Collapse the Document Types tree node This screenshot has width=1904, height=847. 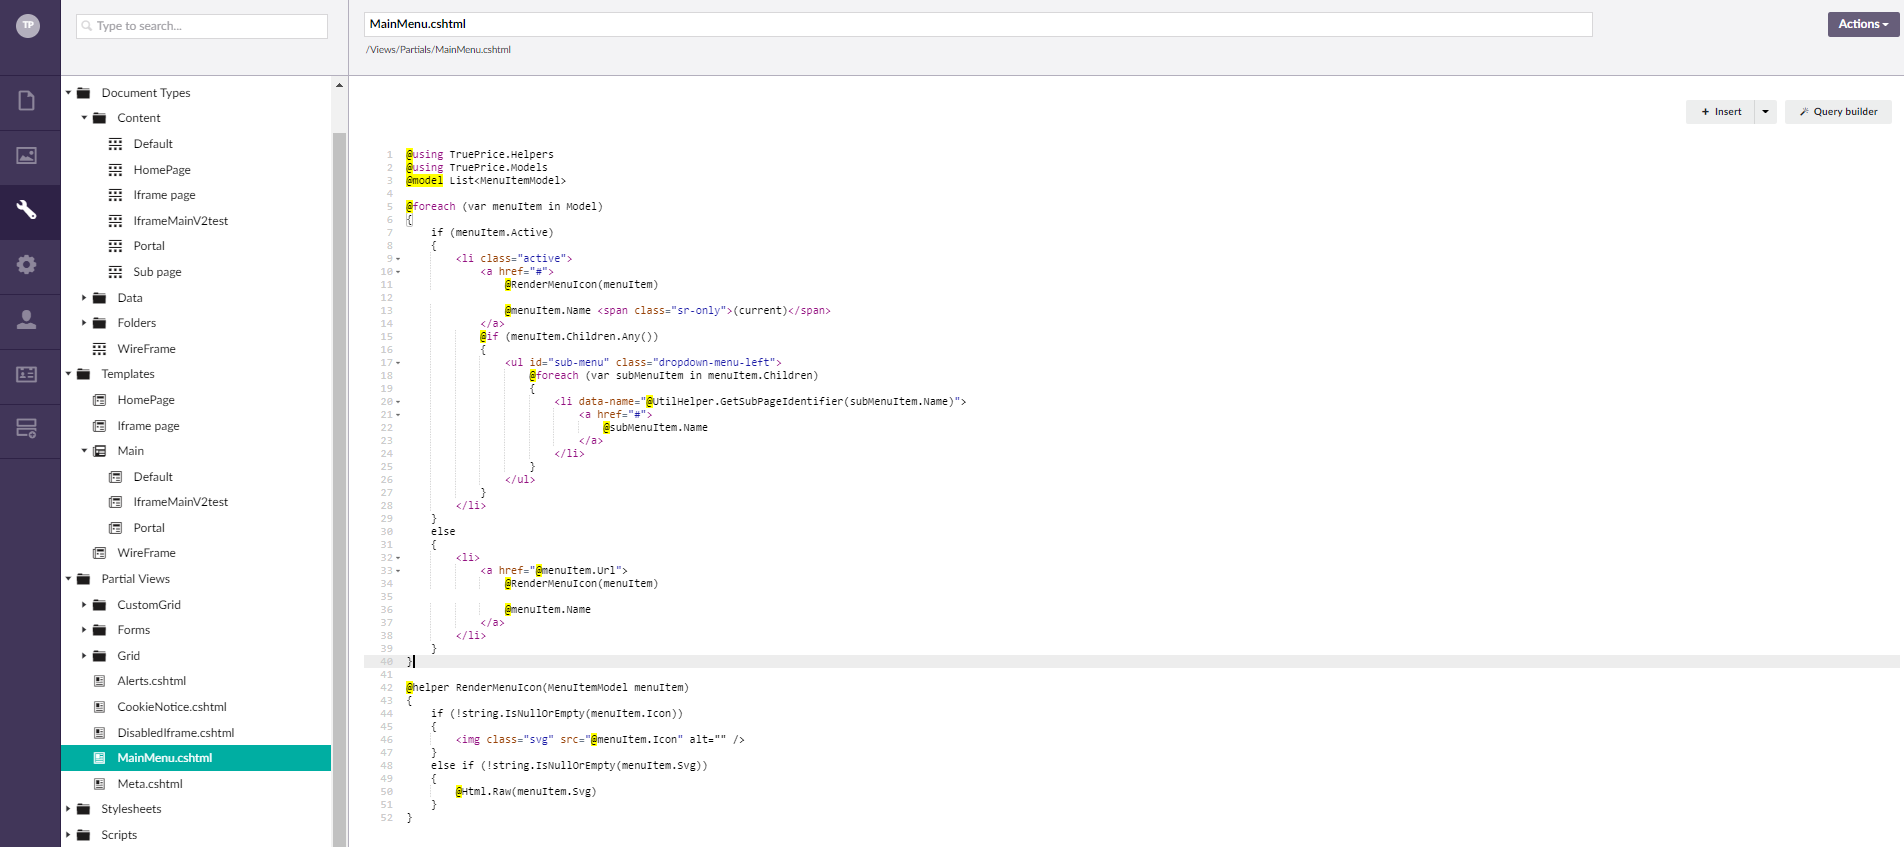coord(68,93)
